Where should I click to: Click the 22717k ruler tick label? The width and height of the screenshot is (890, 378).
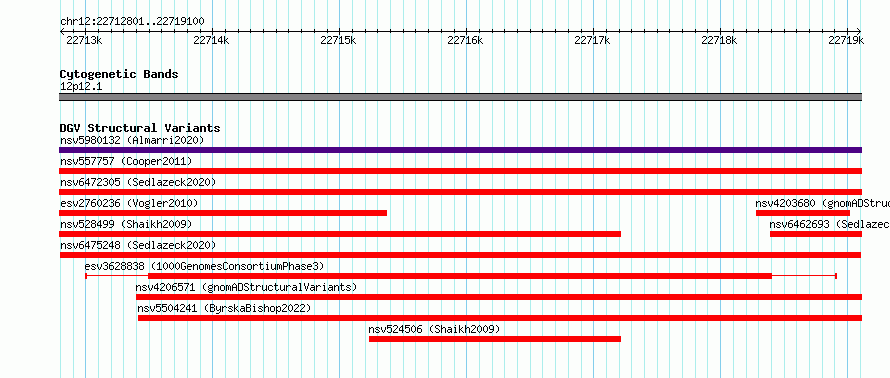593,40
